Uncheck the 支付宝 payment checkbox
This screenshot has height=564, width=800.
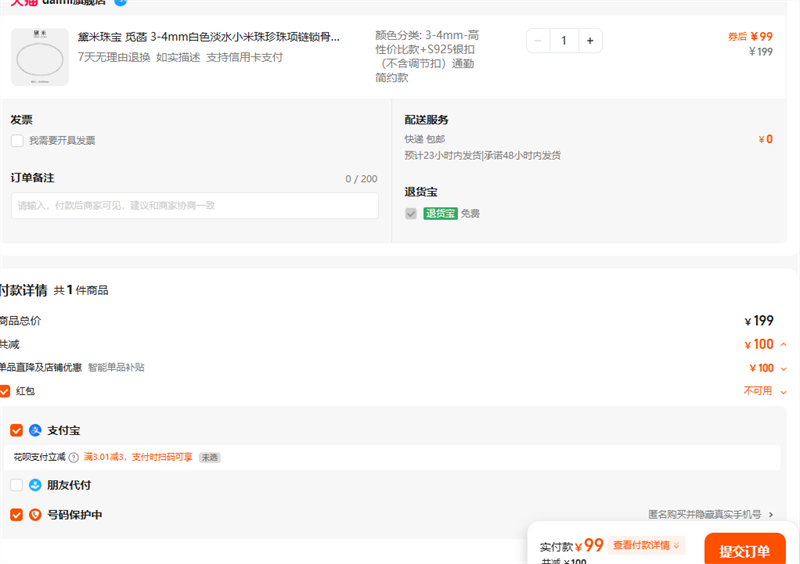tap(16, 430)
